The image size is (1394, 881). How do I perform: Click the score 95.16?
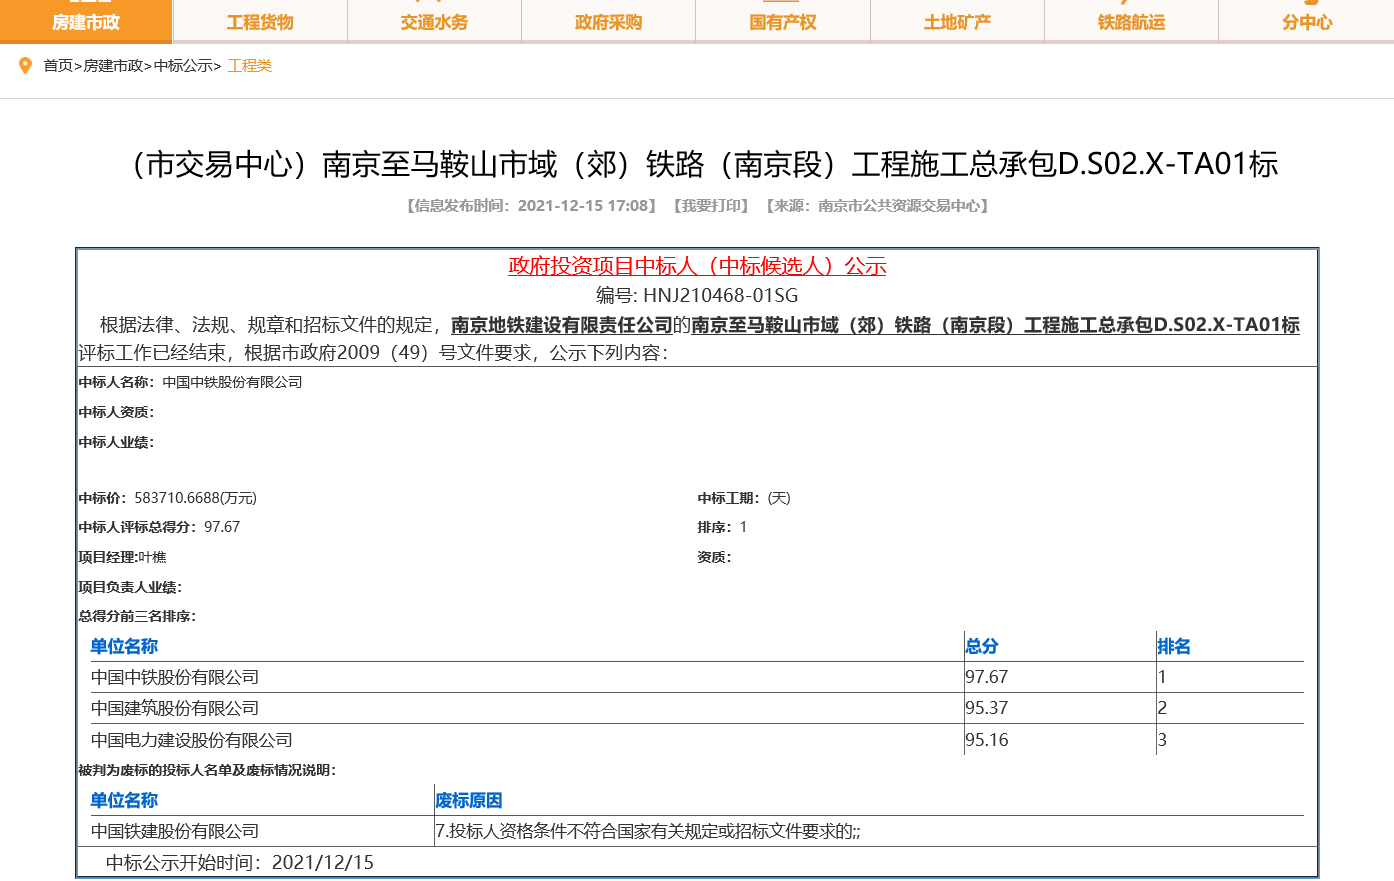click(x=986, y=740)
